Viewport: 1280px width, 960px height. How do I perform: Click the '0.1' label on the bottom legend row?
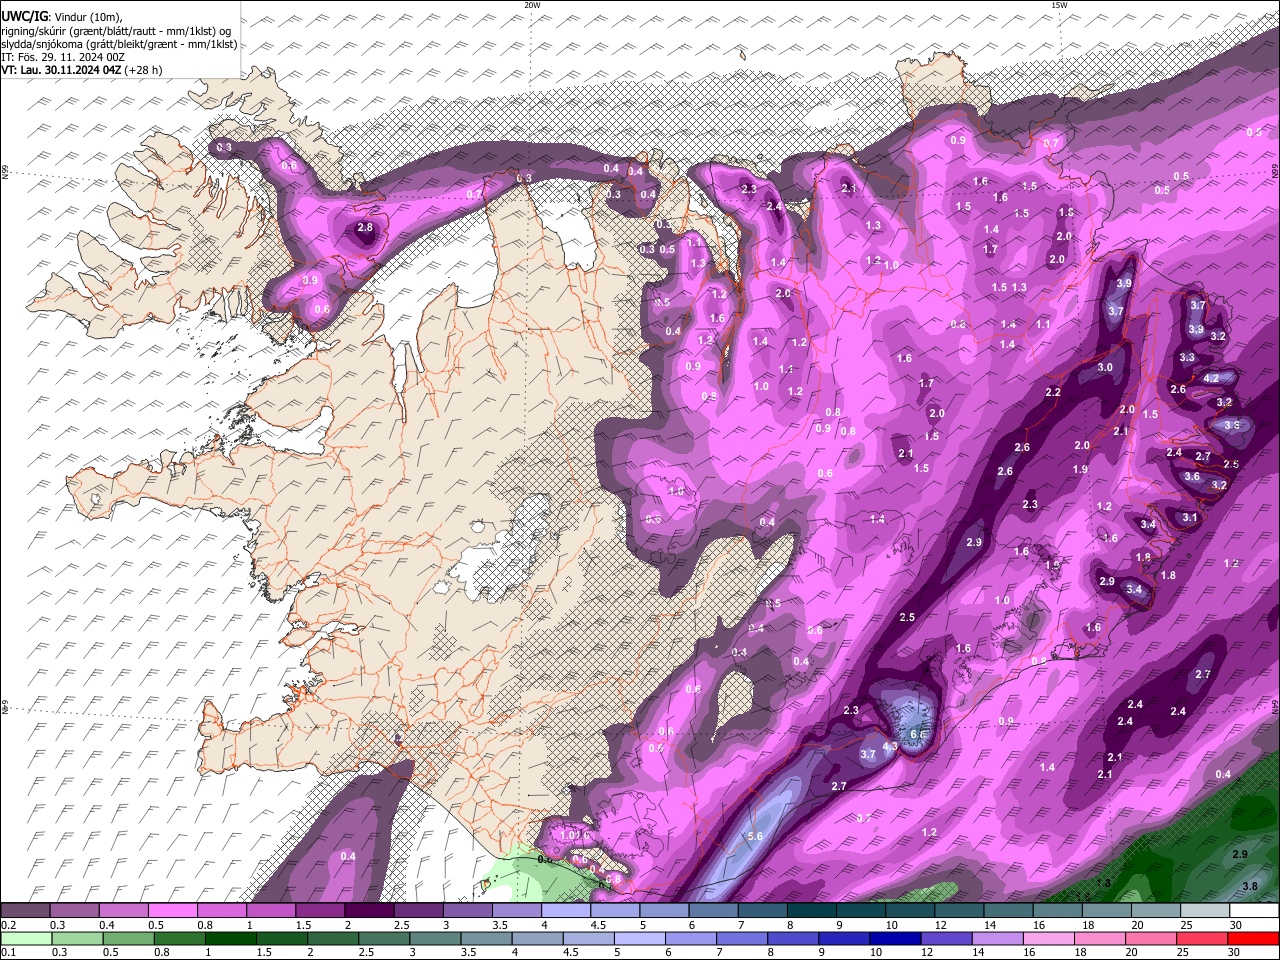coord(8,953)
